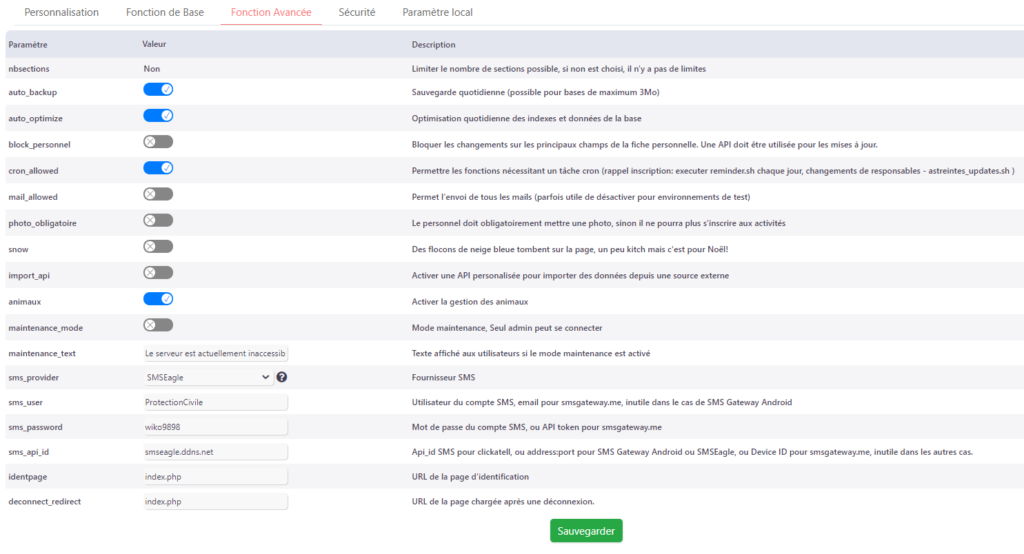Enable the snow toggle

(x=158, y=246)
